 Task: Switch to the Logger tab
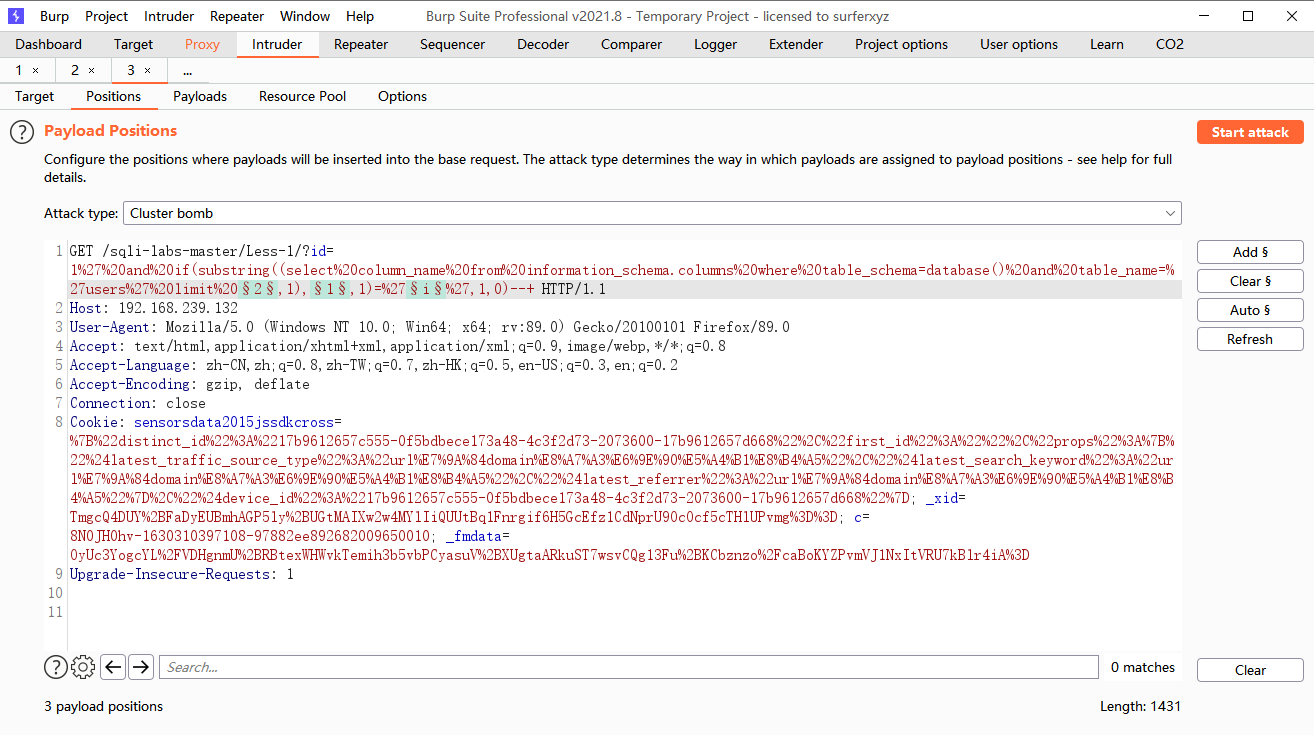coord(715,44)
